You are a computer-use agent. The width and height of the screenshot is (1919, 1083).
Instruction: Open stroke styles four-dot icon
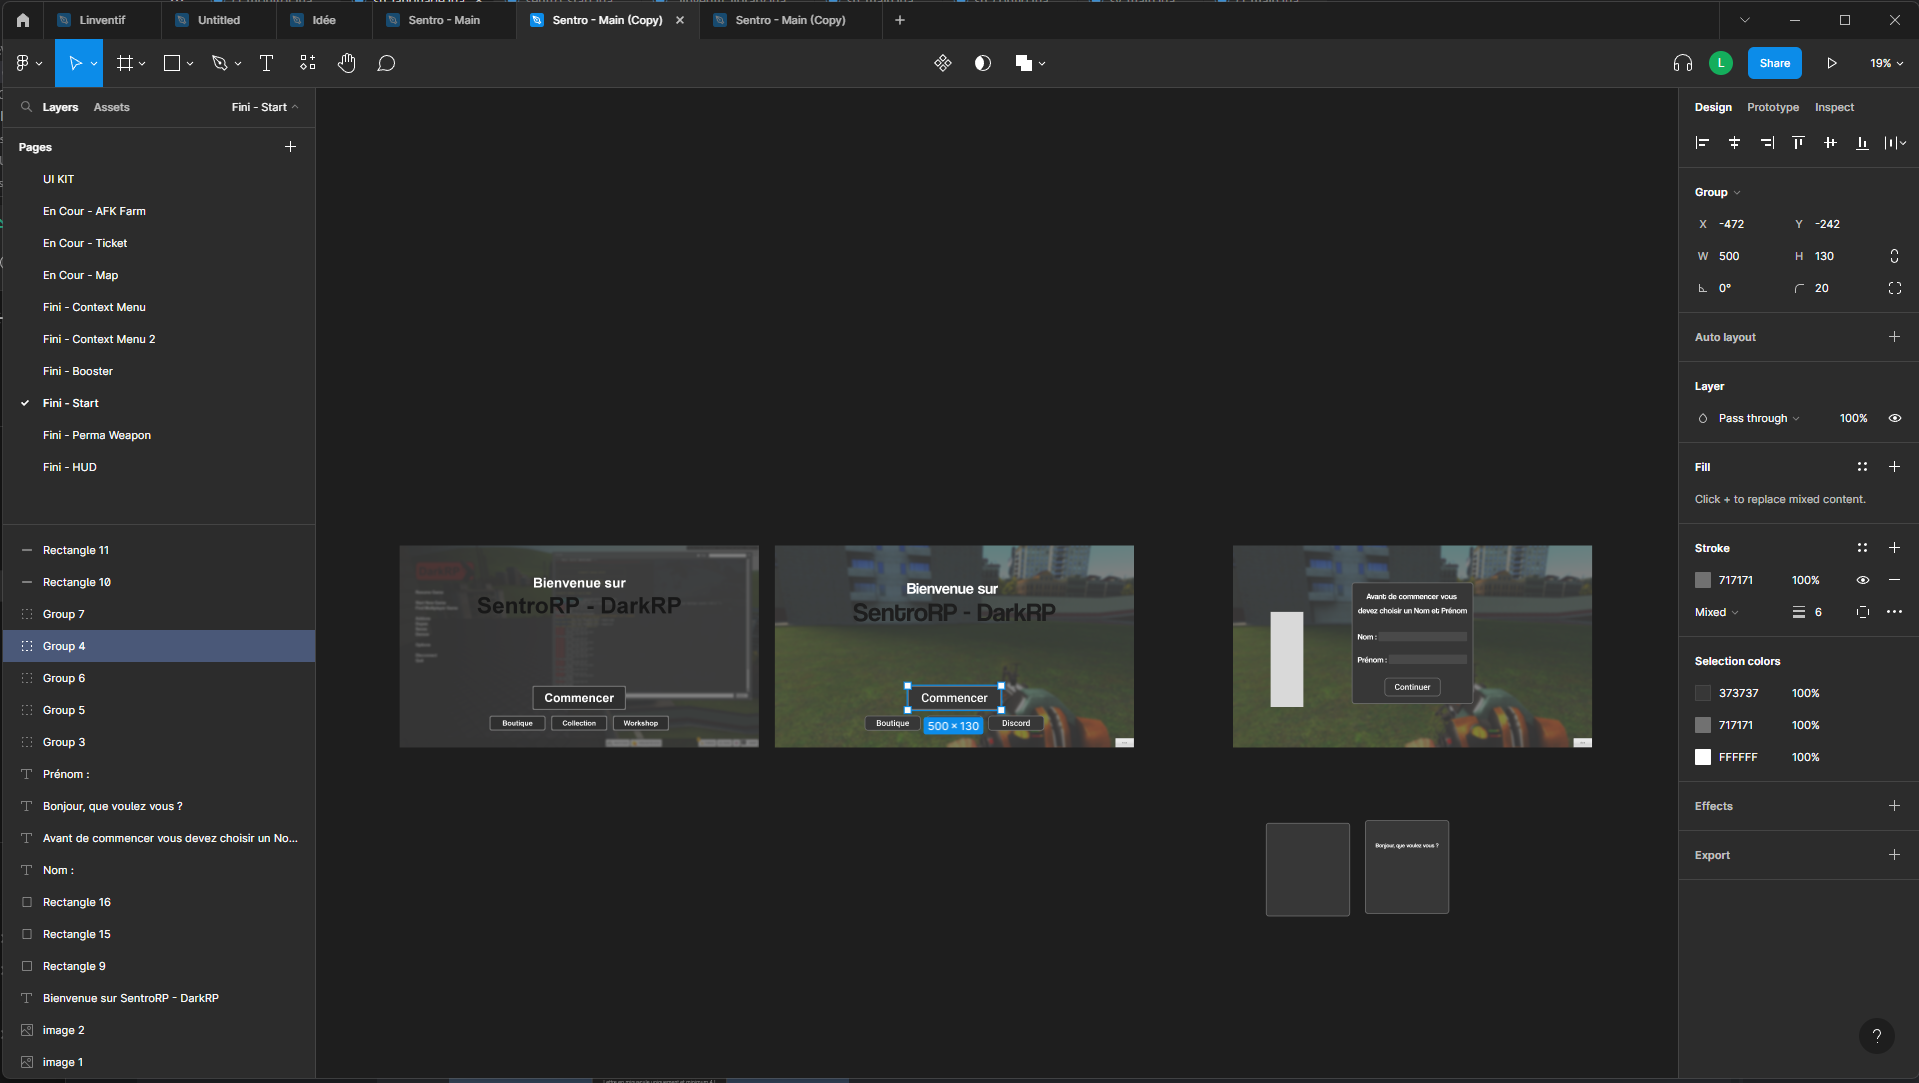coord(1862,548)
